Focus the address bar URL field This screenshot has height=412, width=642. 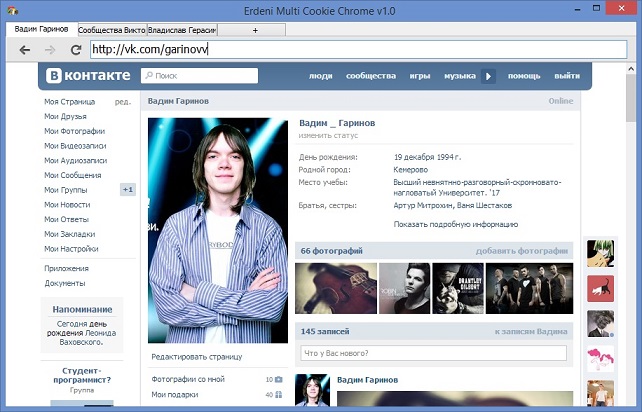pyautogui.click(x=359, y=50)
